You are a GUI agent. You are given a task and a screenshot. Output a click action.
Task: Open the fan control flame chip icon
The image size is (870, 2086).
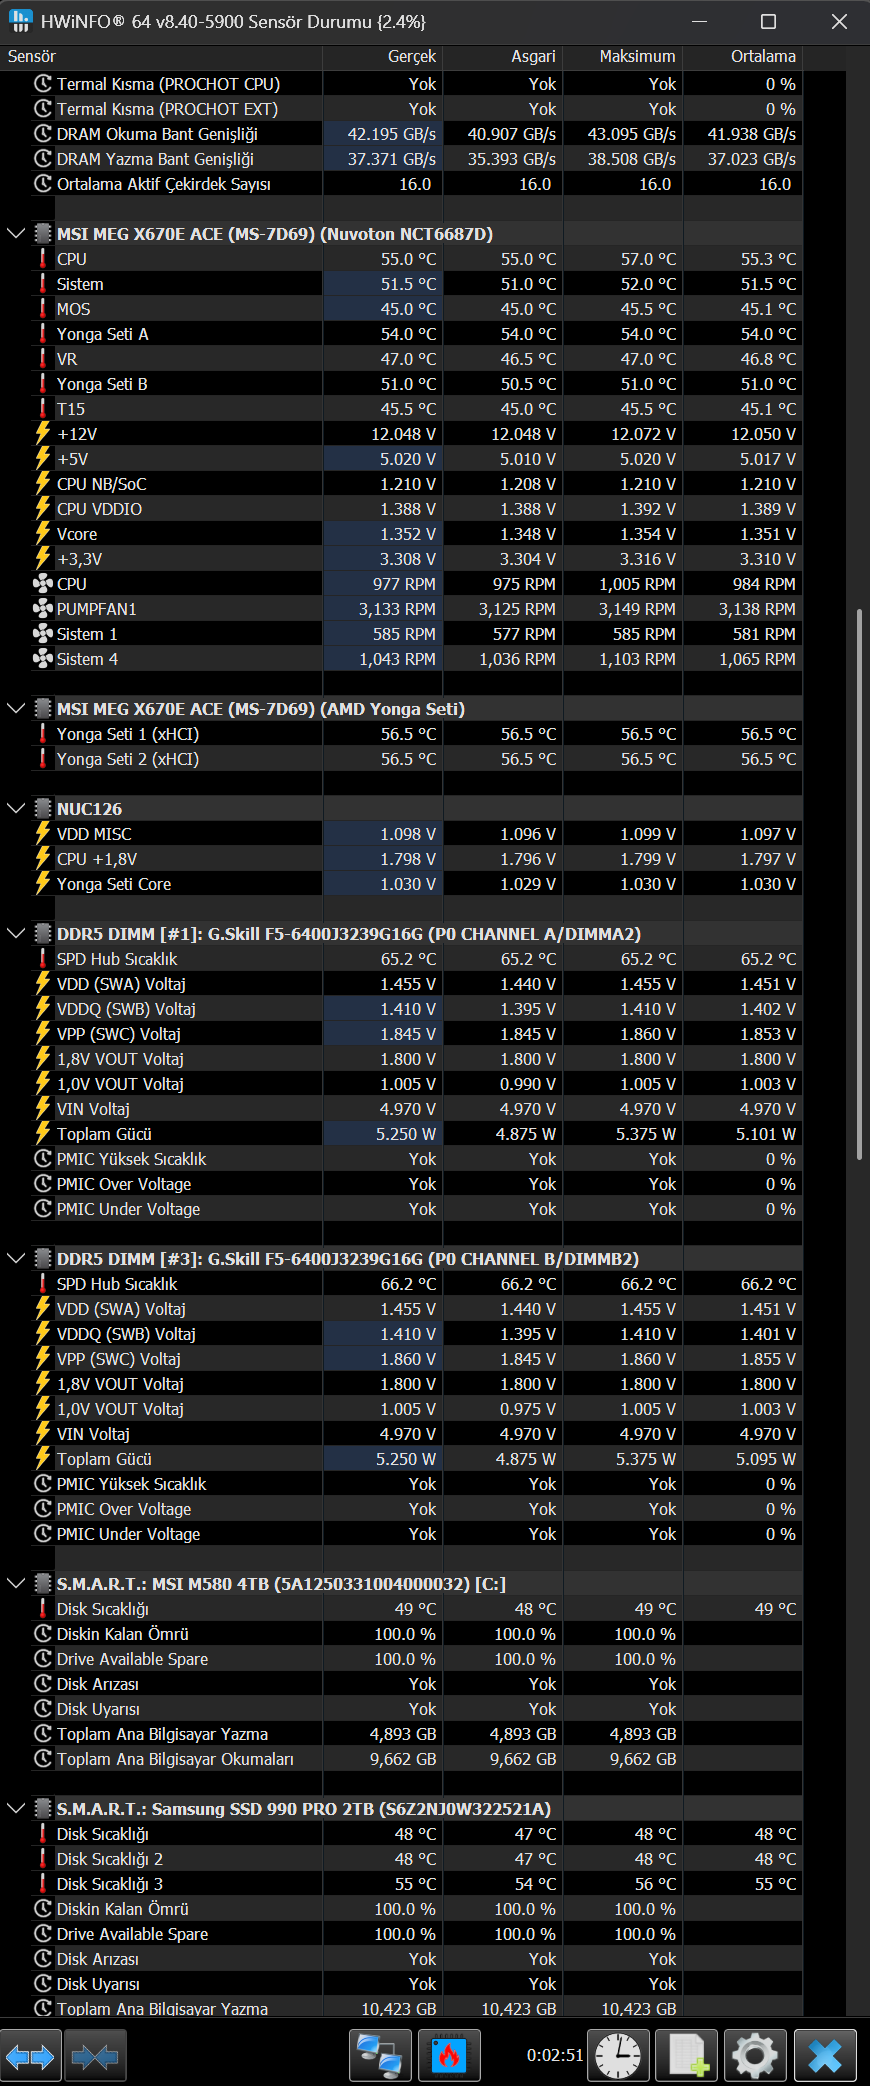click(449, 2057)
